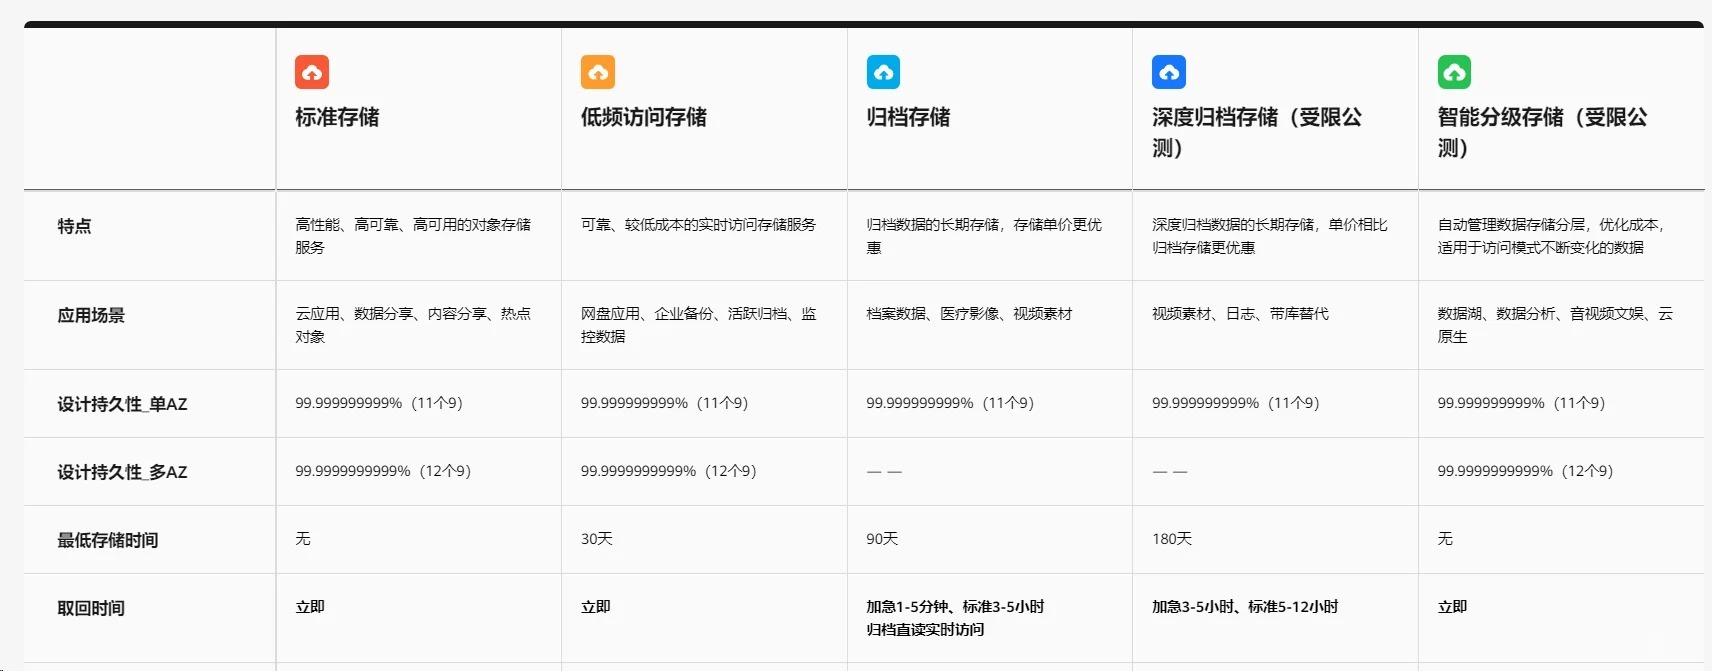
Task: Click 标准存储 retrieval time 立即
Action: click(310, 607)
